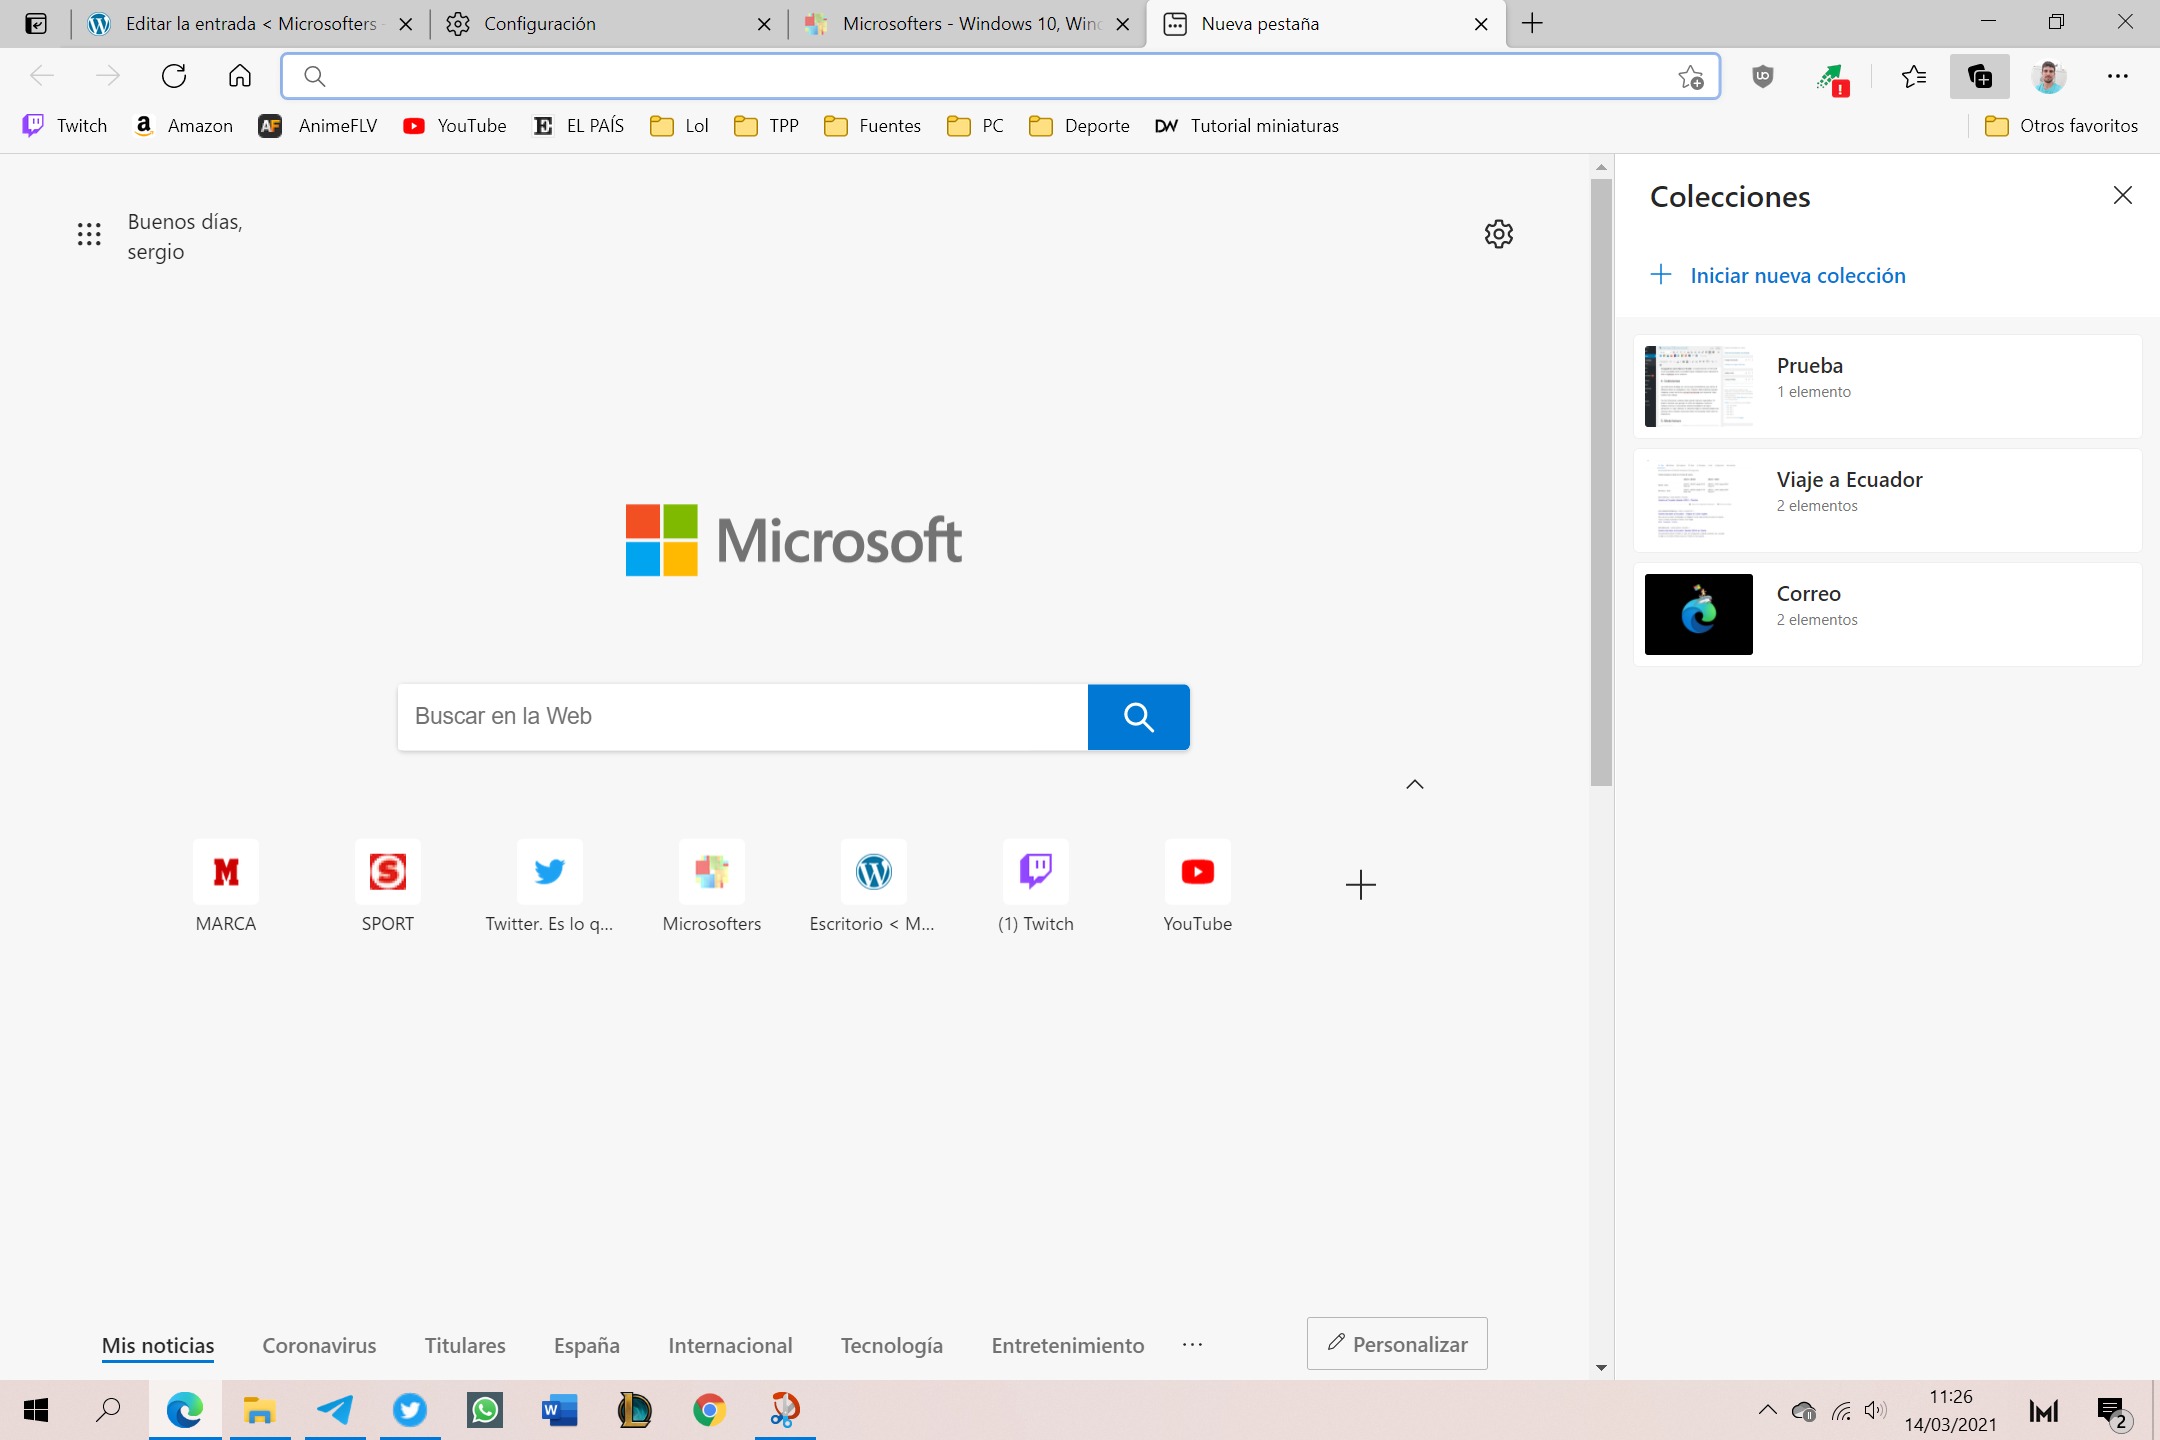This screenshot has width=2160, height=1440.
Task: Click the page vertical scrollbar thumb
Action: pos(1601,482)
